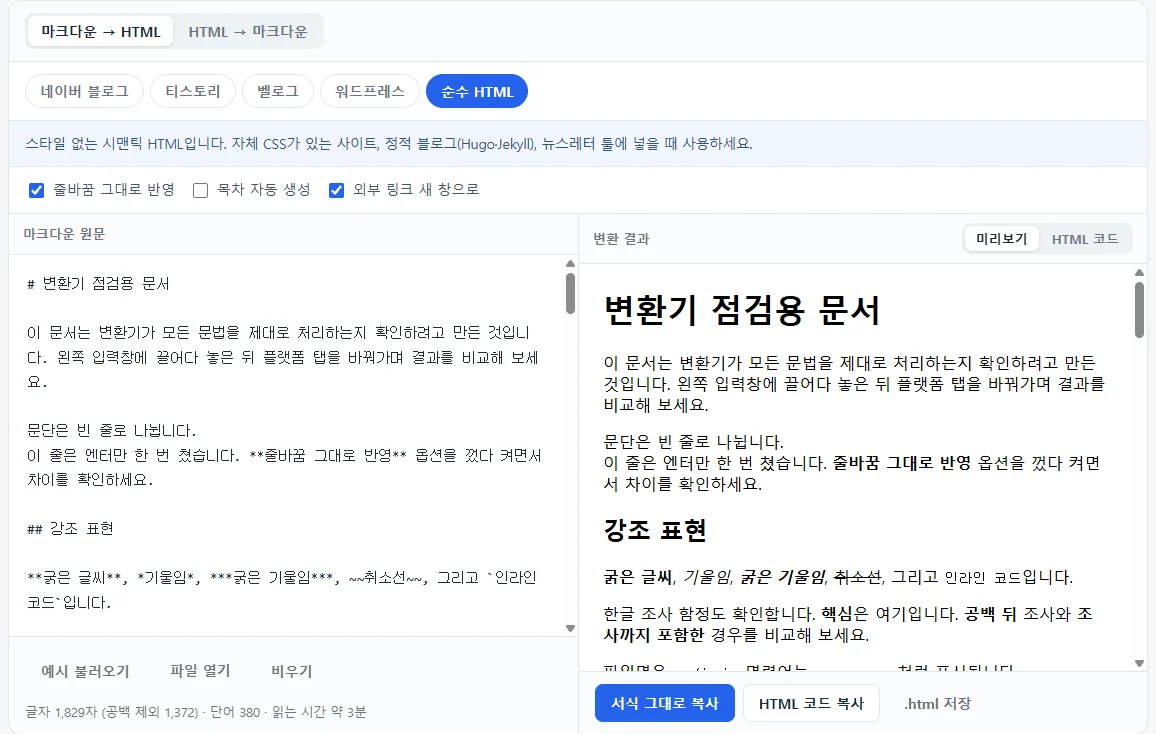
Task: Enable 목차 자동 생성 checkbox
Action: coord(200,190)
